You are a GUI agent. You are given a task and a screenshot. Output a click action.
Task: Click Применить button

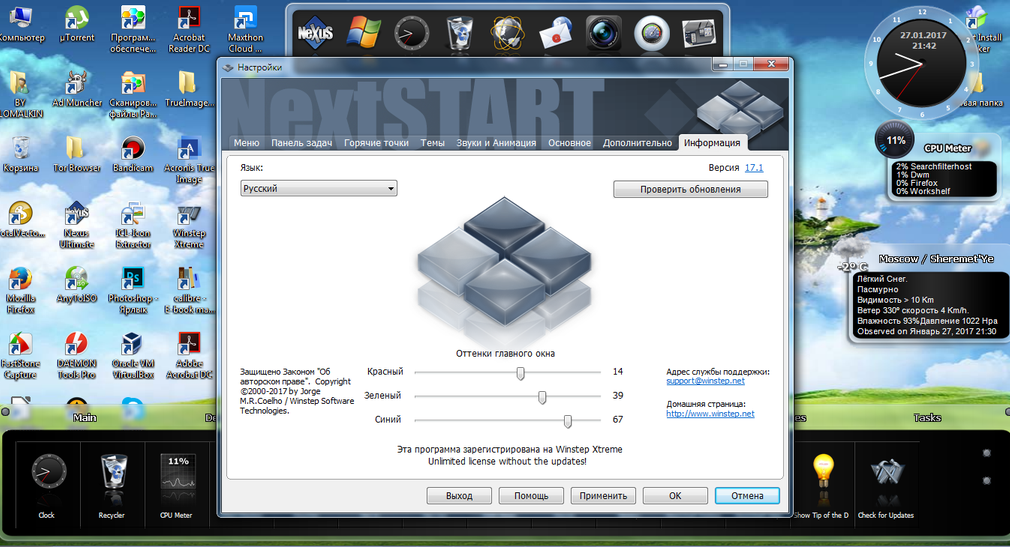(604, 495)
